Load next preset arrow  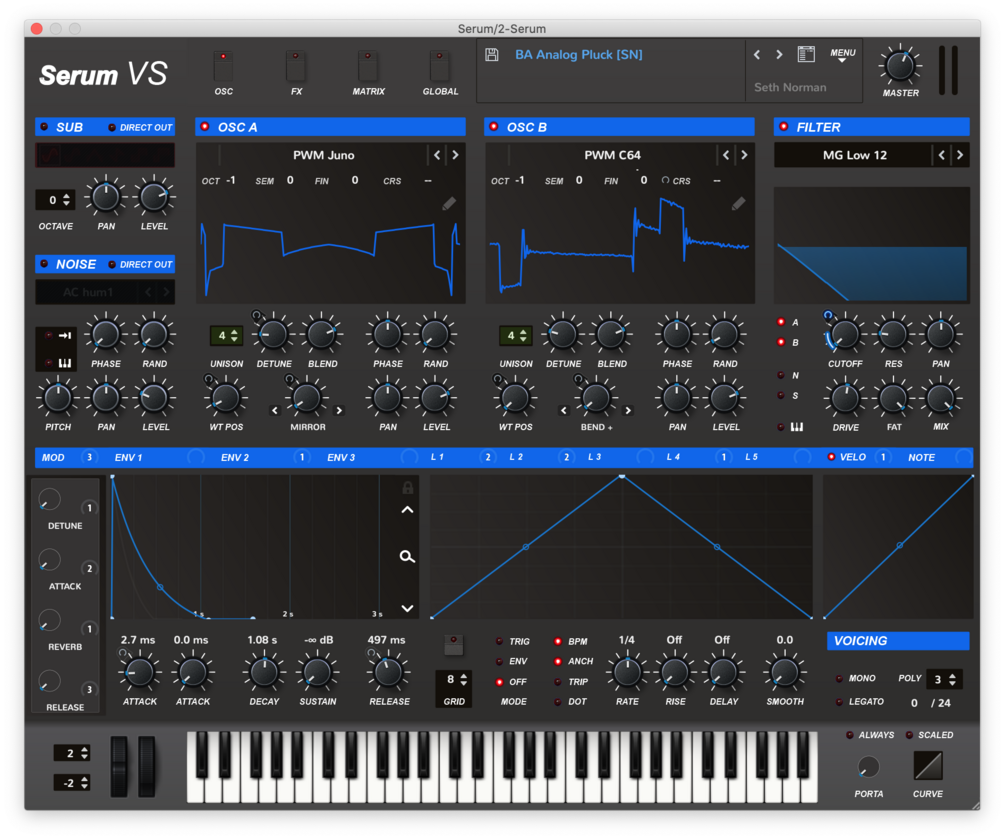(x=779, y=54)
